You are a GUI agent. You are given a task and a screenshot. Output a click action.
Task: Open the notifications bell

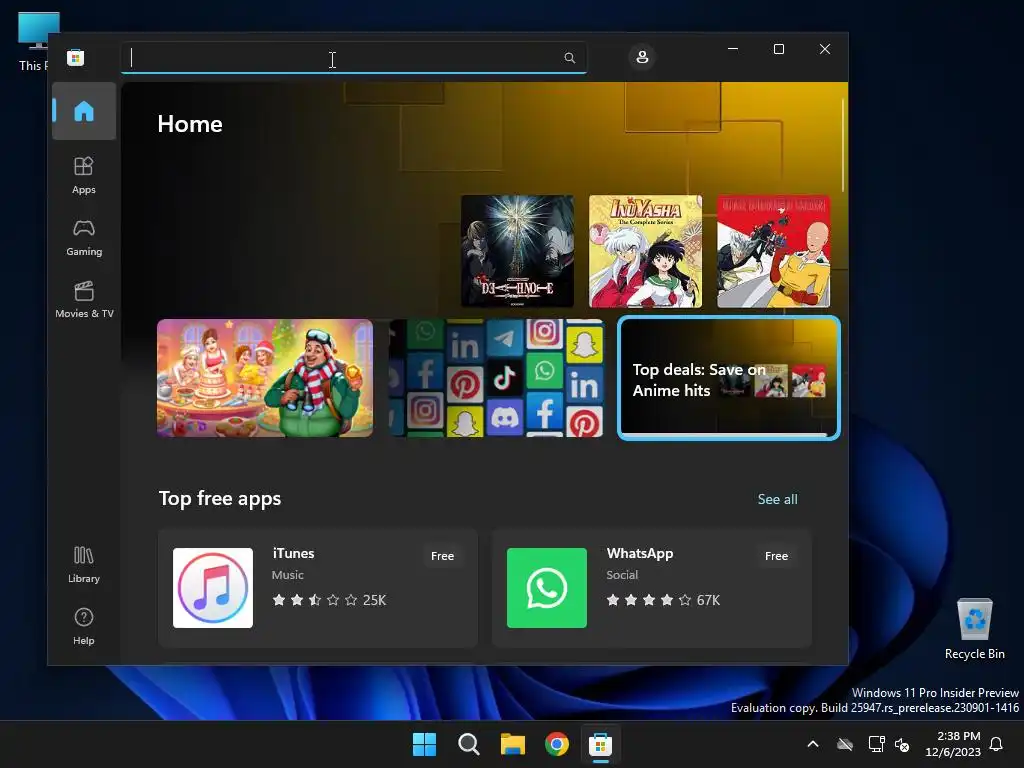click(x=997, y=744)
